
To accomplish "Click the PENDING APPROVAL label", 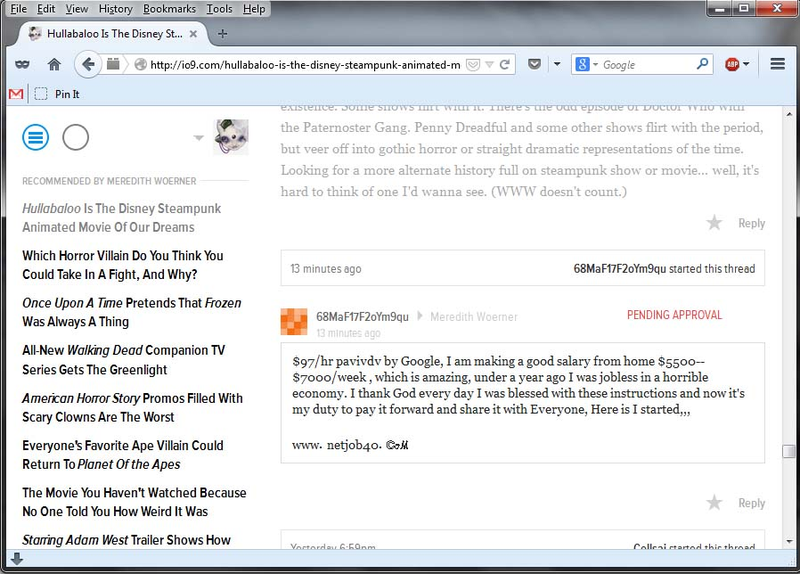I will click(674, 315).
